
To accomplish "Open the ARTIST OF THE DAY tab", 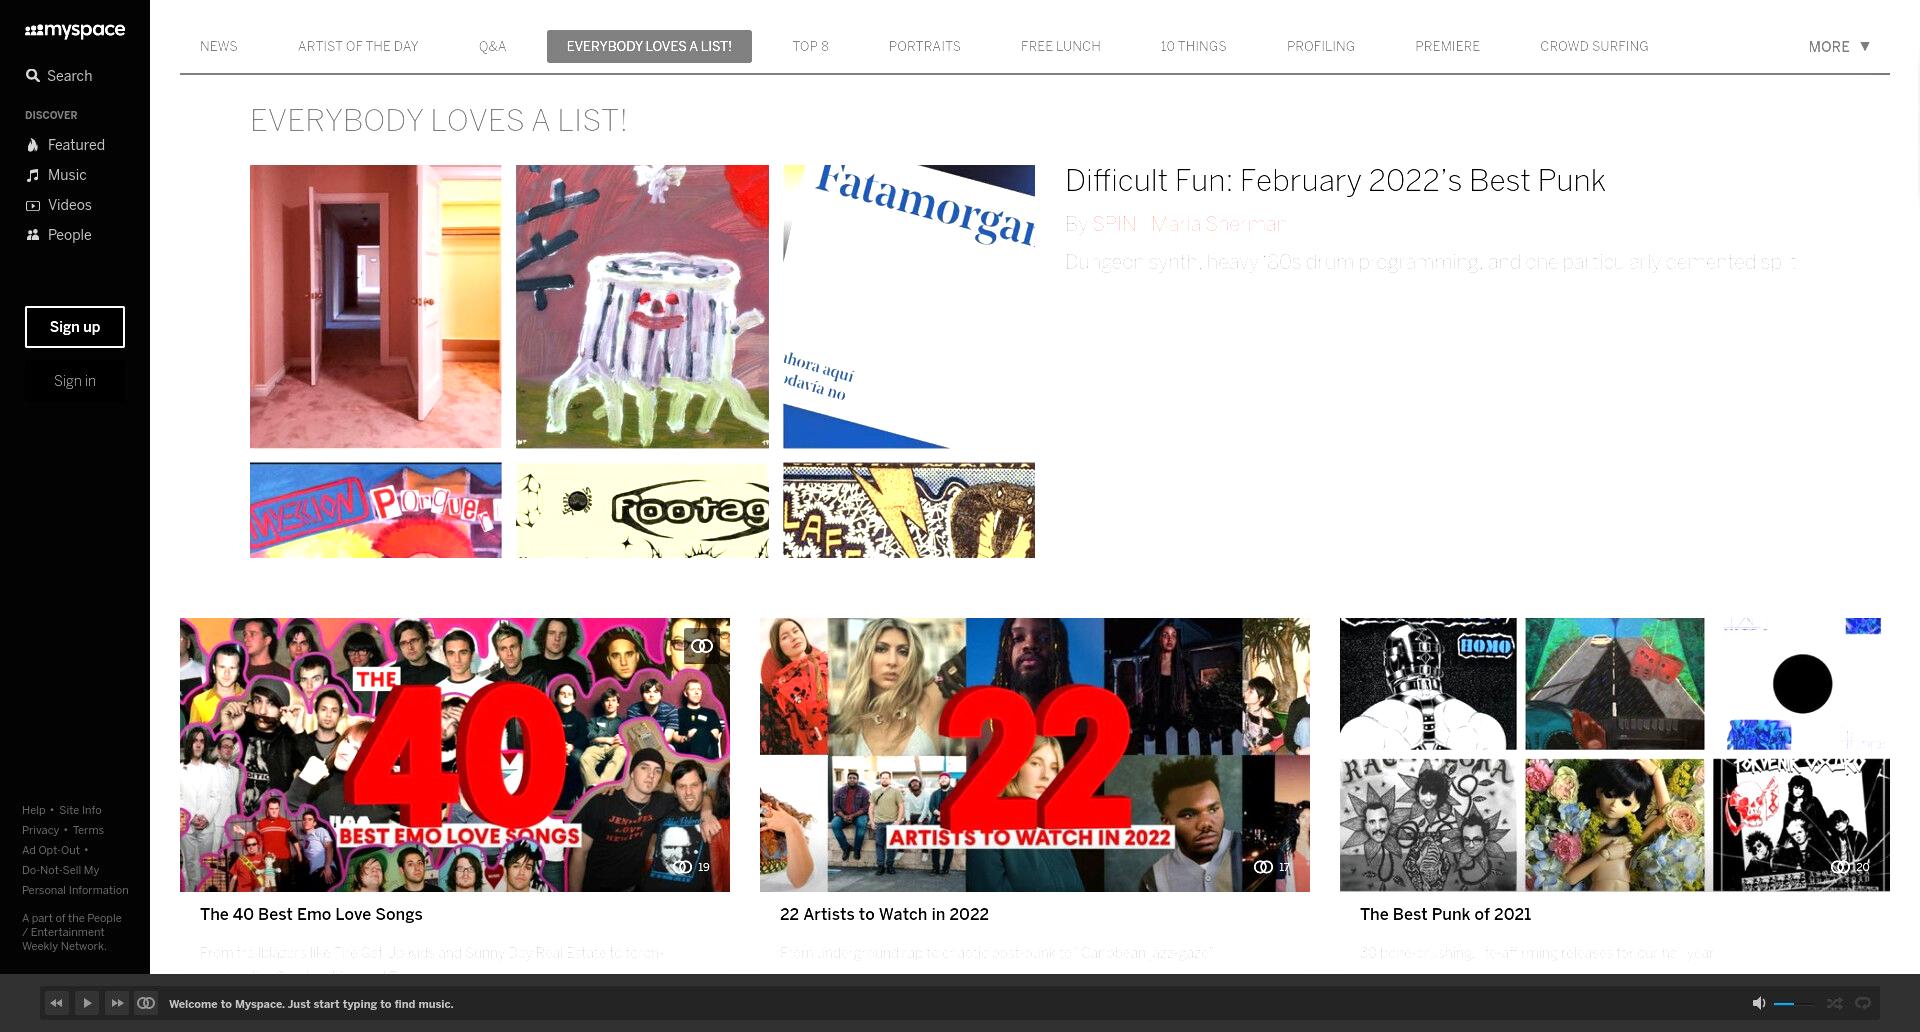I will [358, 47].
